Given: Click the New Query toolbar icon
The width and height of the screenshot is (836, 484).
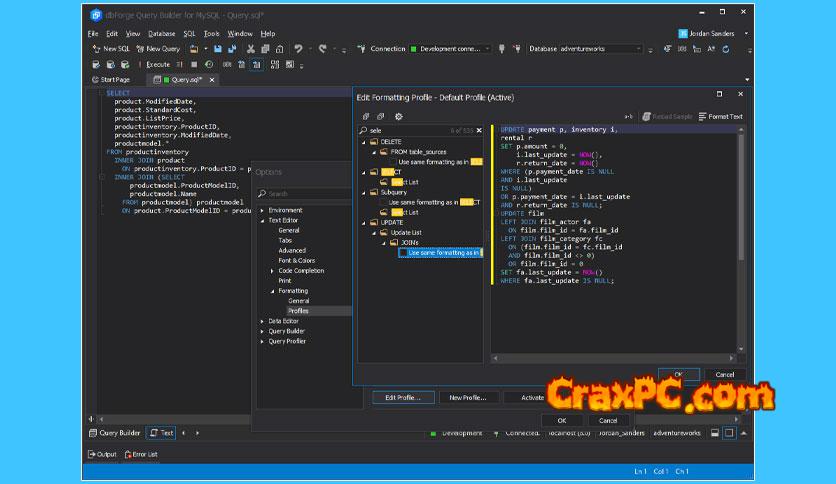Looking at the screenshot, I should tap(140, 48).
